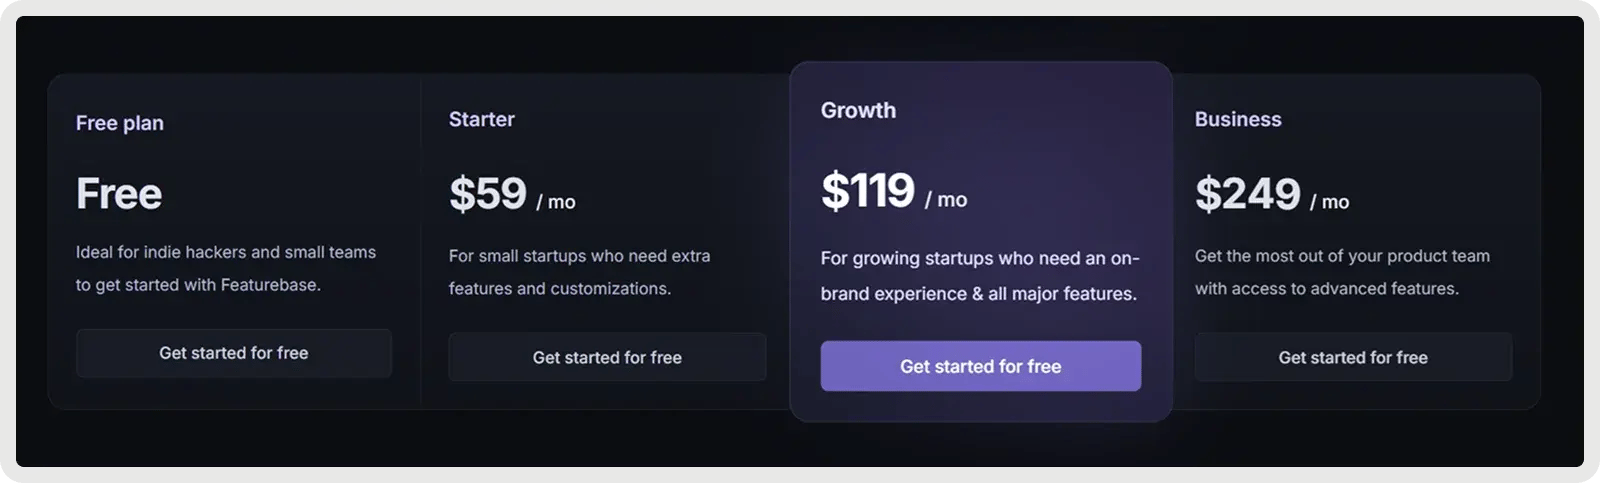Click the large Free price text
Image resolution: width=1600 pixels, height=483 pixels.
point(119,193)
